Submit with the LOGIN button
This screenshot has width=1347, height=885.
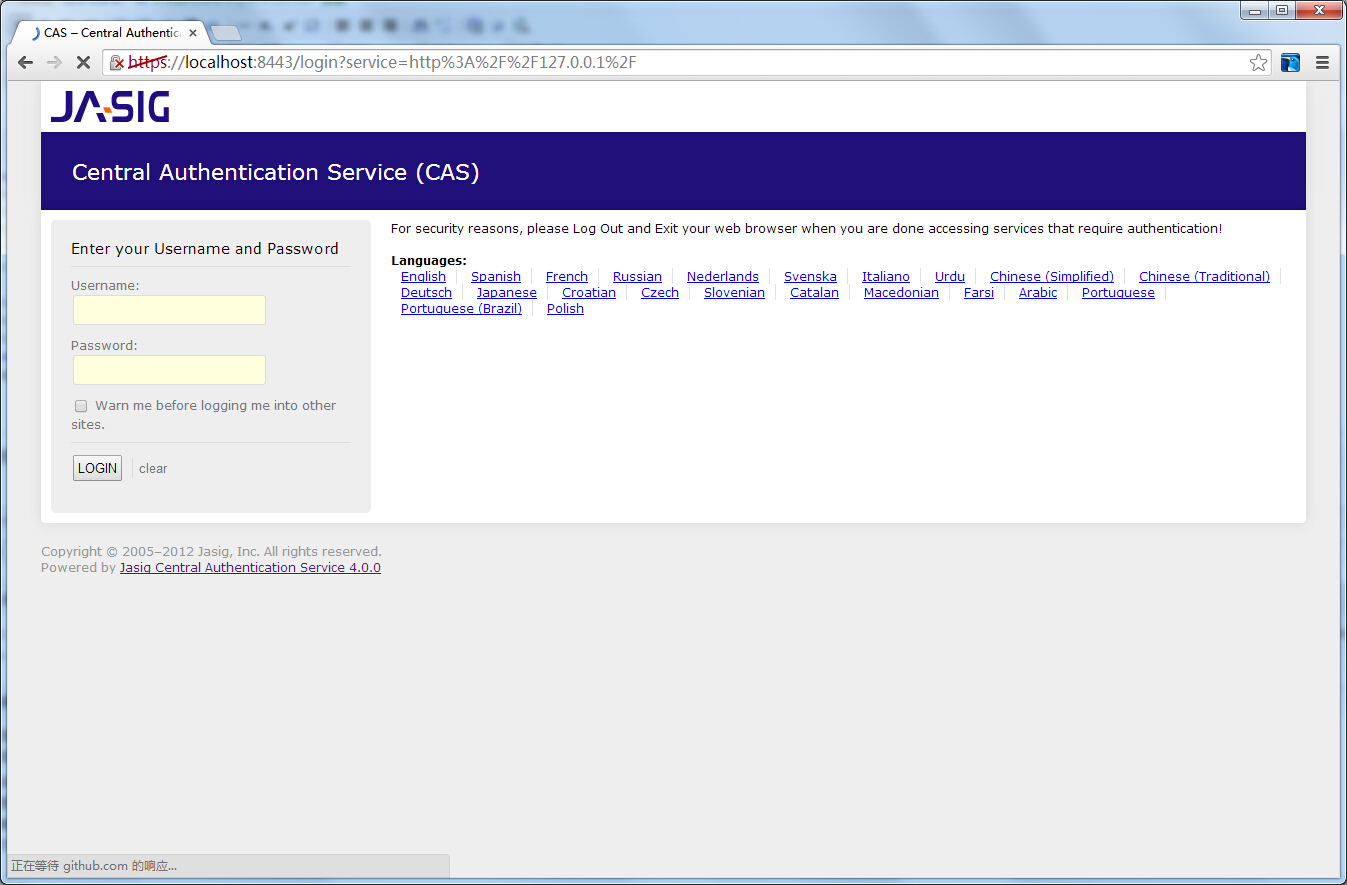tap(97, 468)
